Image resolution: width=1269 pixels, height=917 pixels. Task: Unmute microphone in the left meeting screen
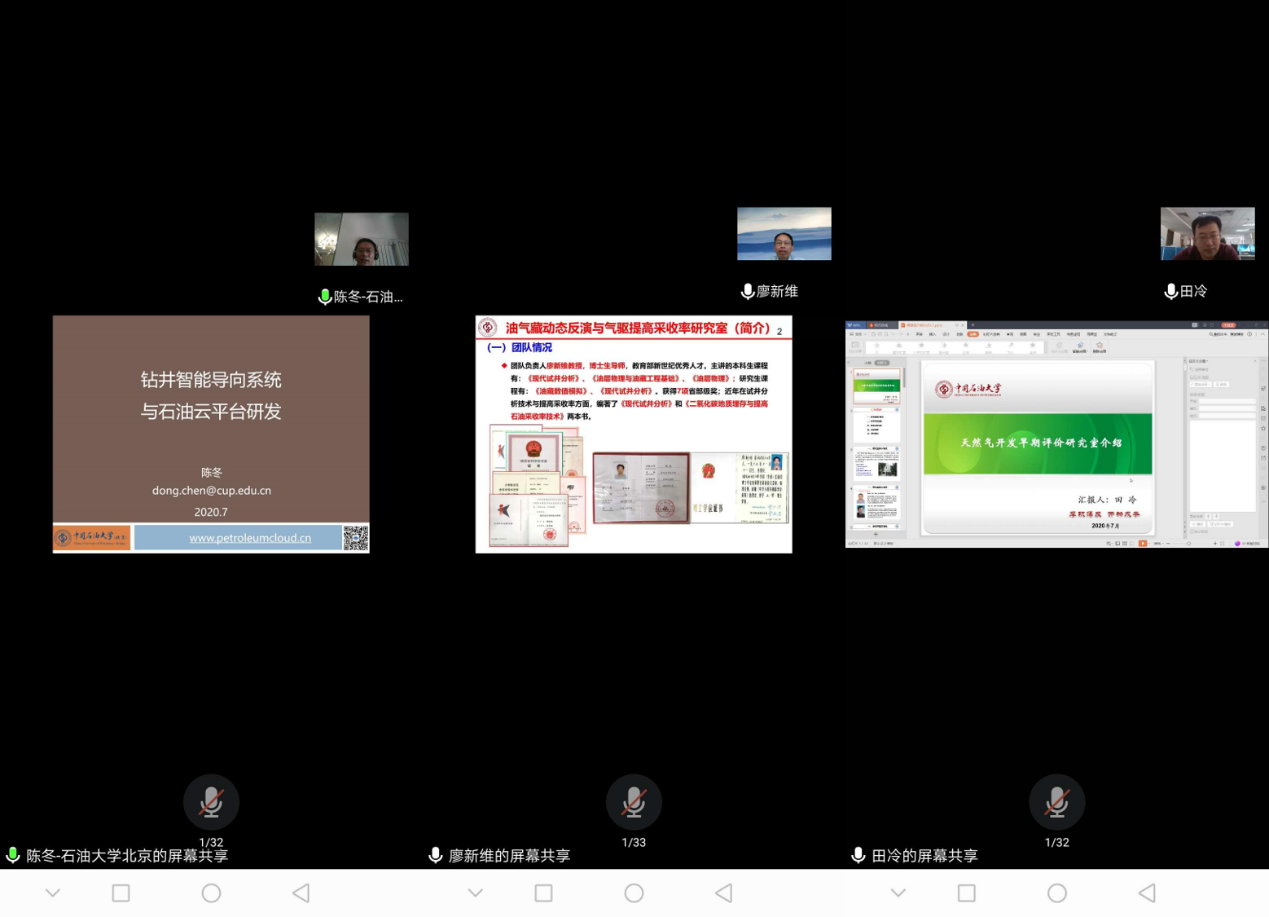211,802
